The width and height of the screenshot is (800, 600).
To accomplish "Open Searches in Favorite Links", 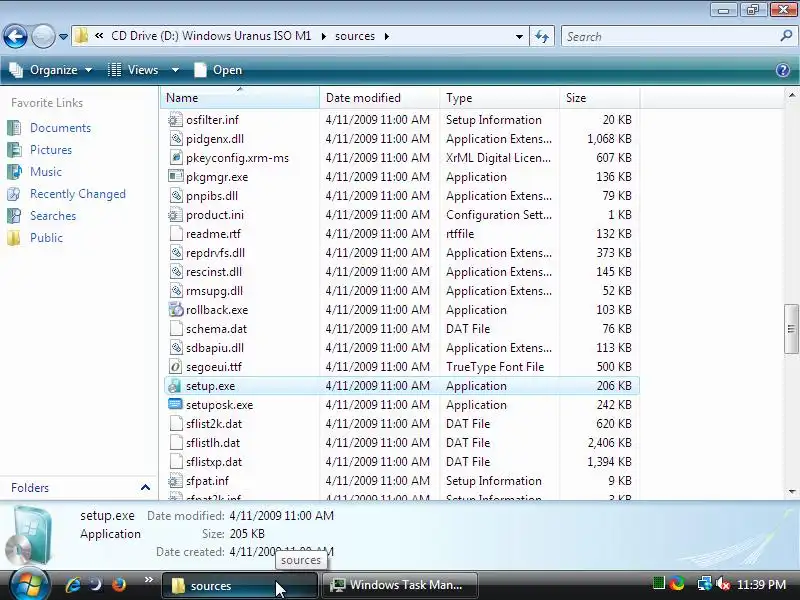I will (x=53, y=216).
